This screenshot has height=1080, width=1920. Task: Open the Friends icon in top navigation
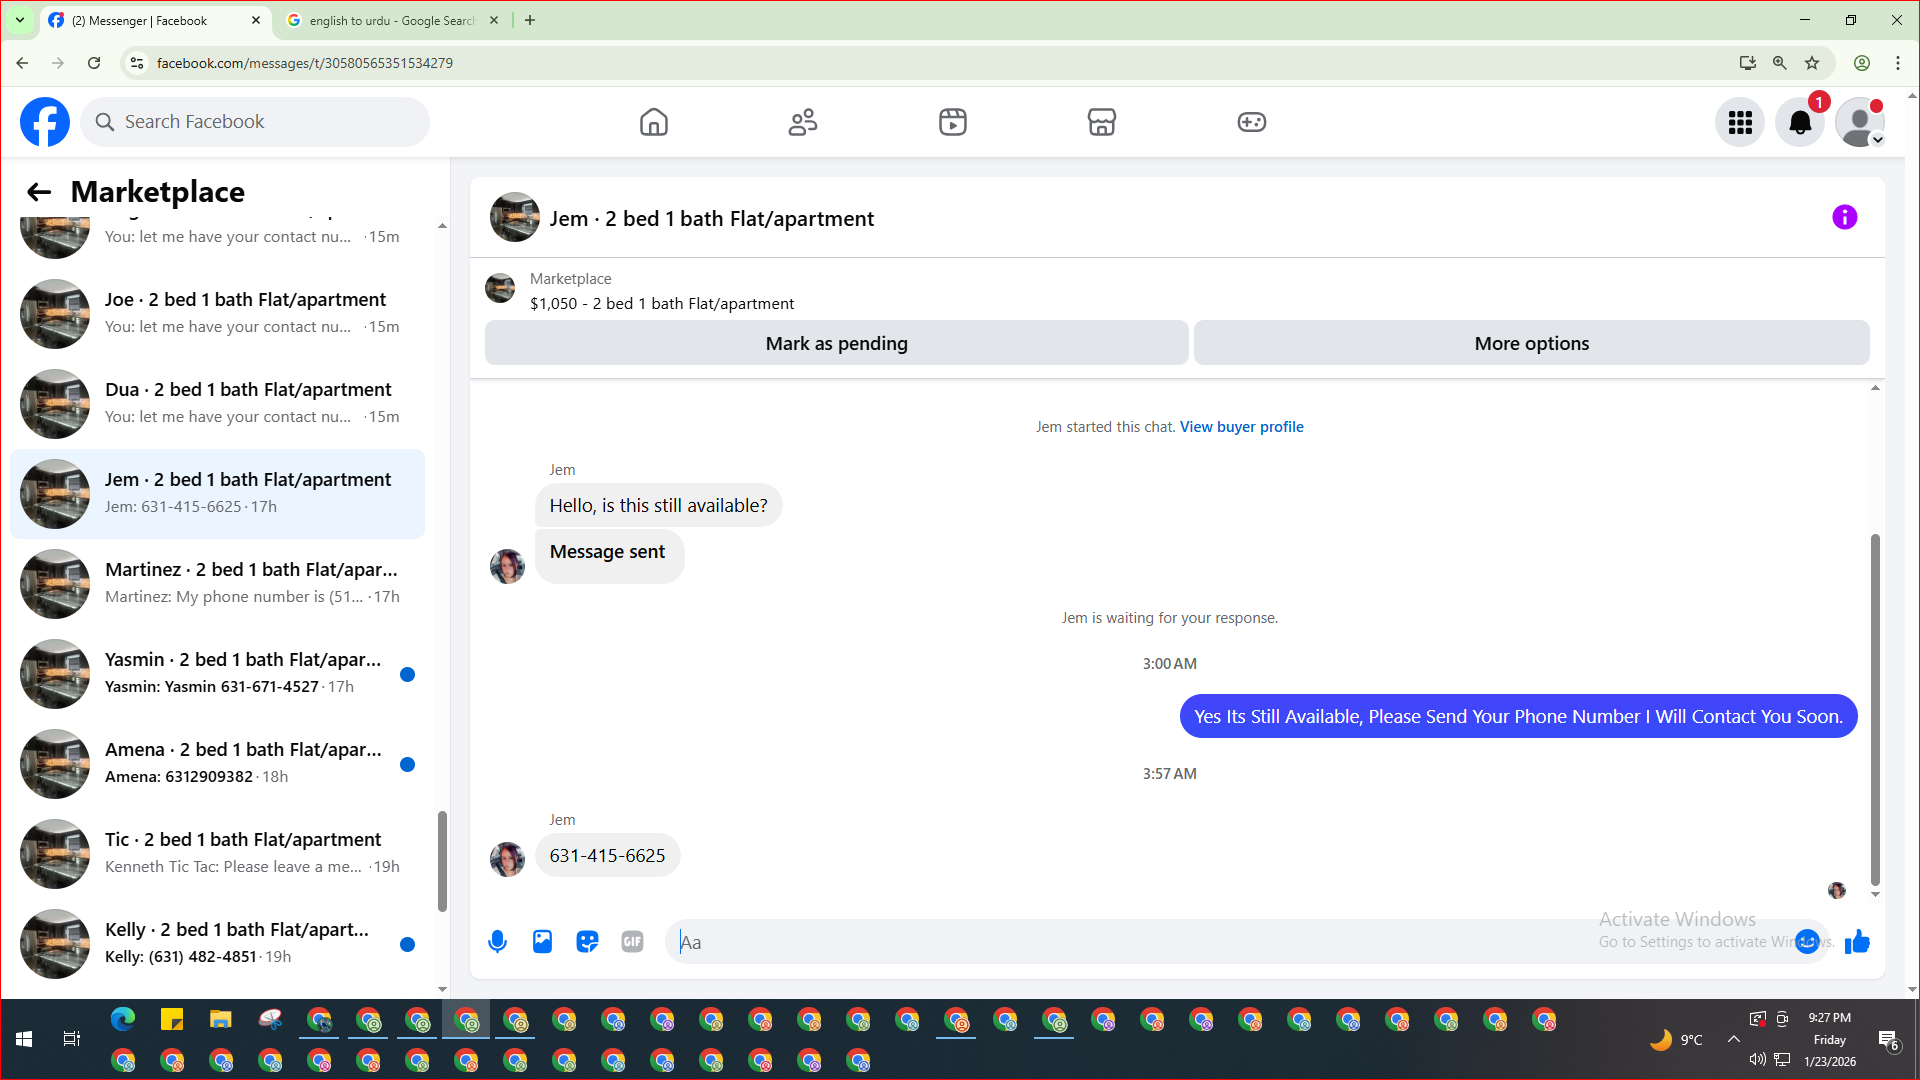pyautogui.click(x=802, y=122)
